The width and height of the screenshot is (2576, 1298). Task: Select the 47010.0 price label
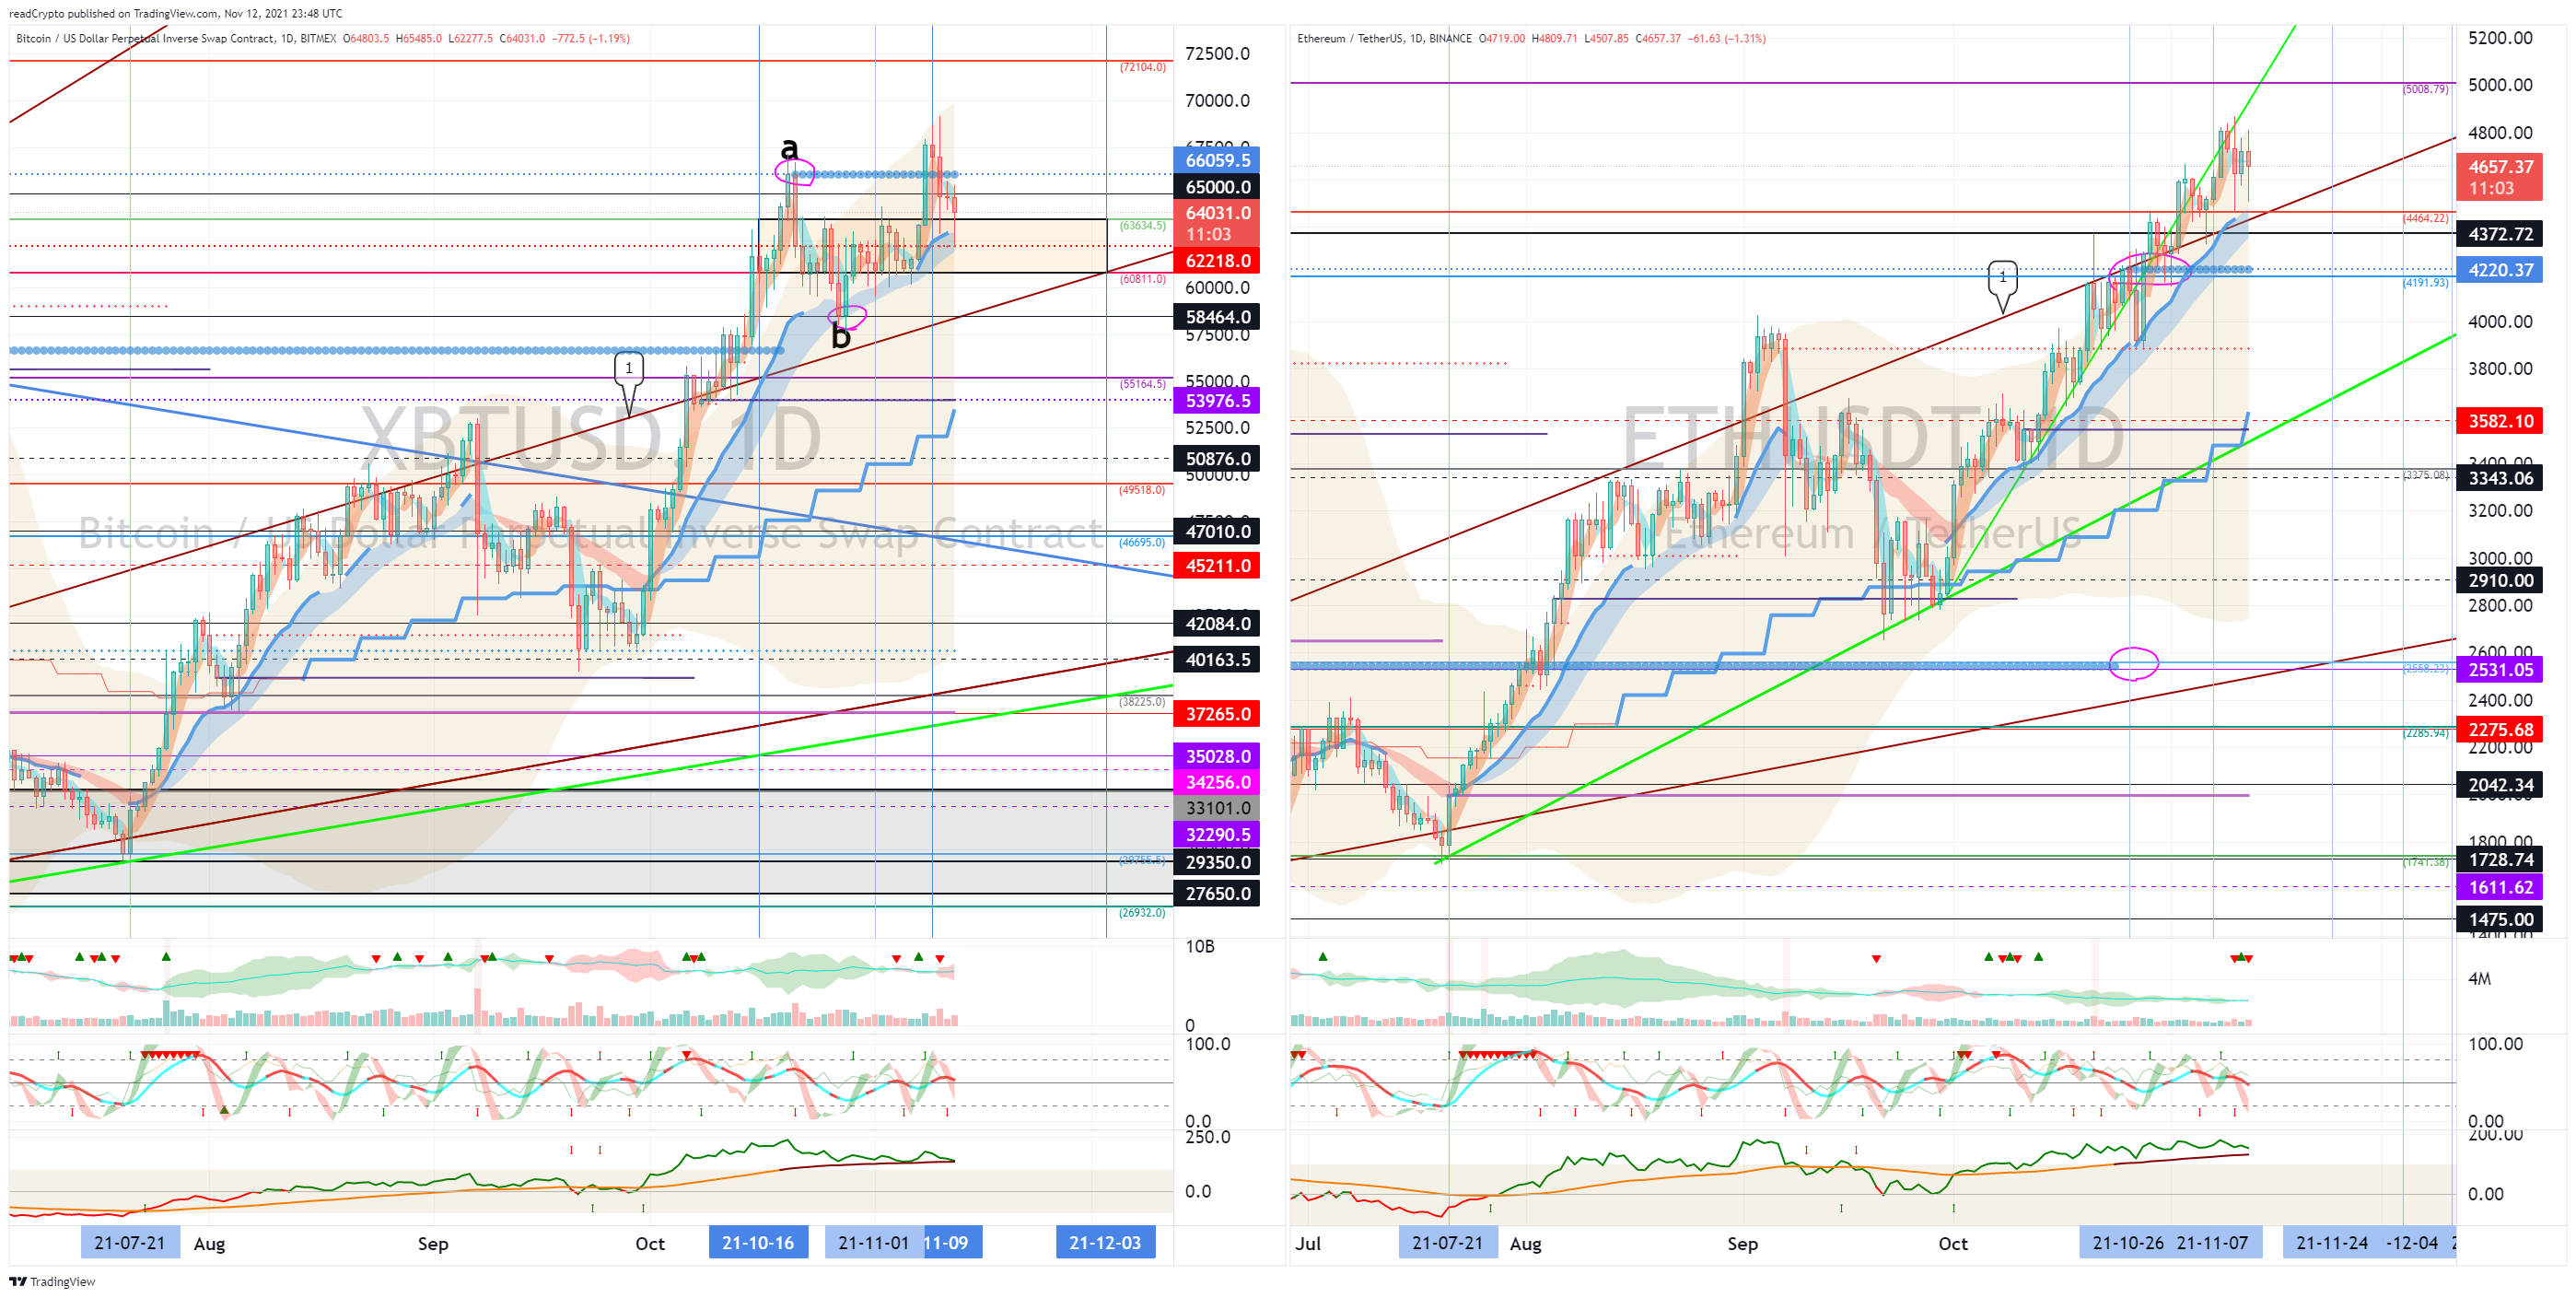coord(1217,531)
